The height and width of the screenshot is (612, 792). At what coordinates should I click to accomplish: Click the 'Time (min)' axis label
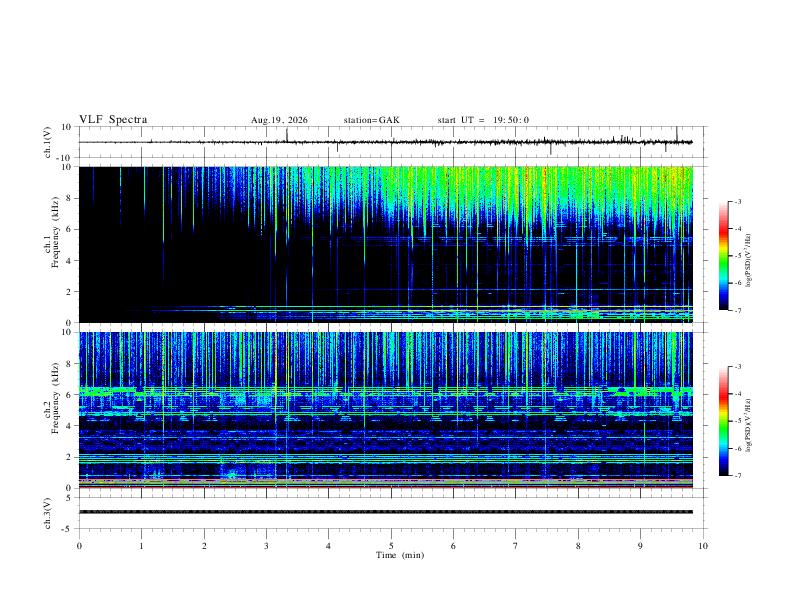(x=400, y=555)
